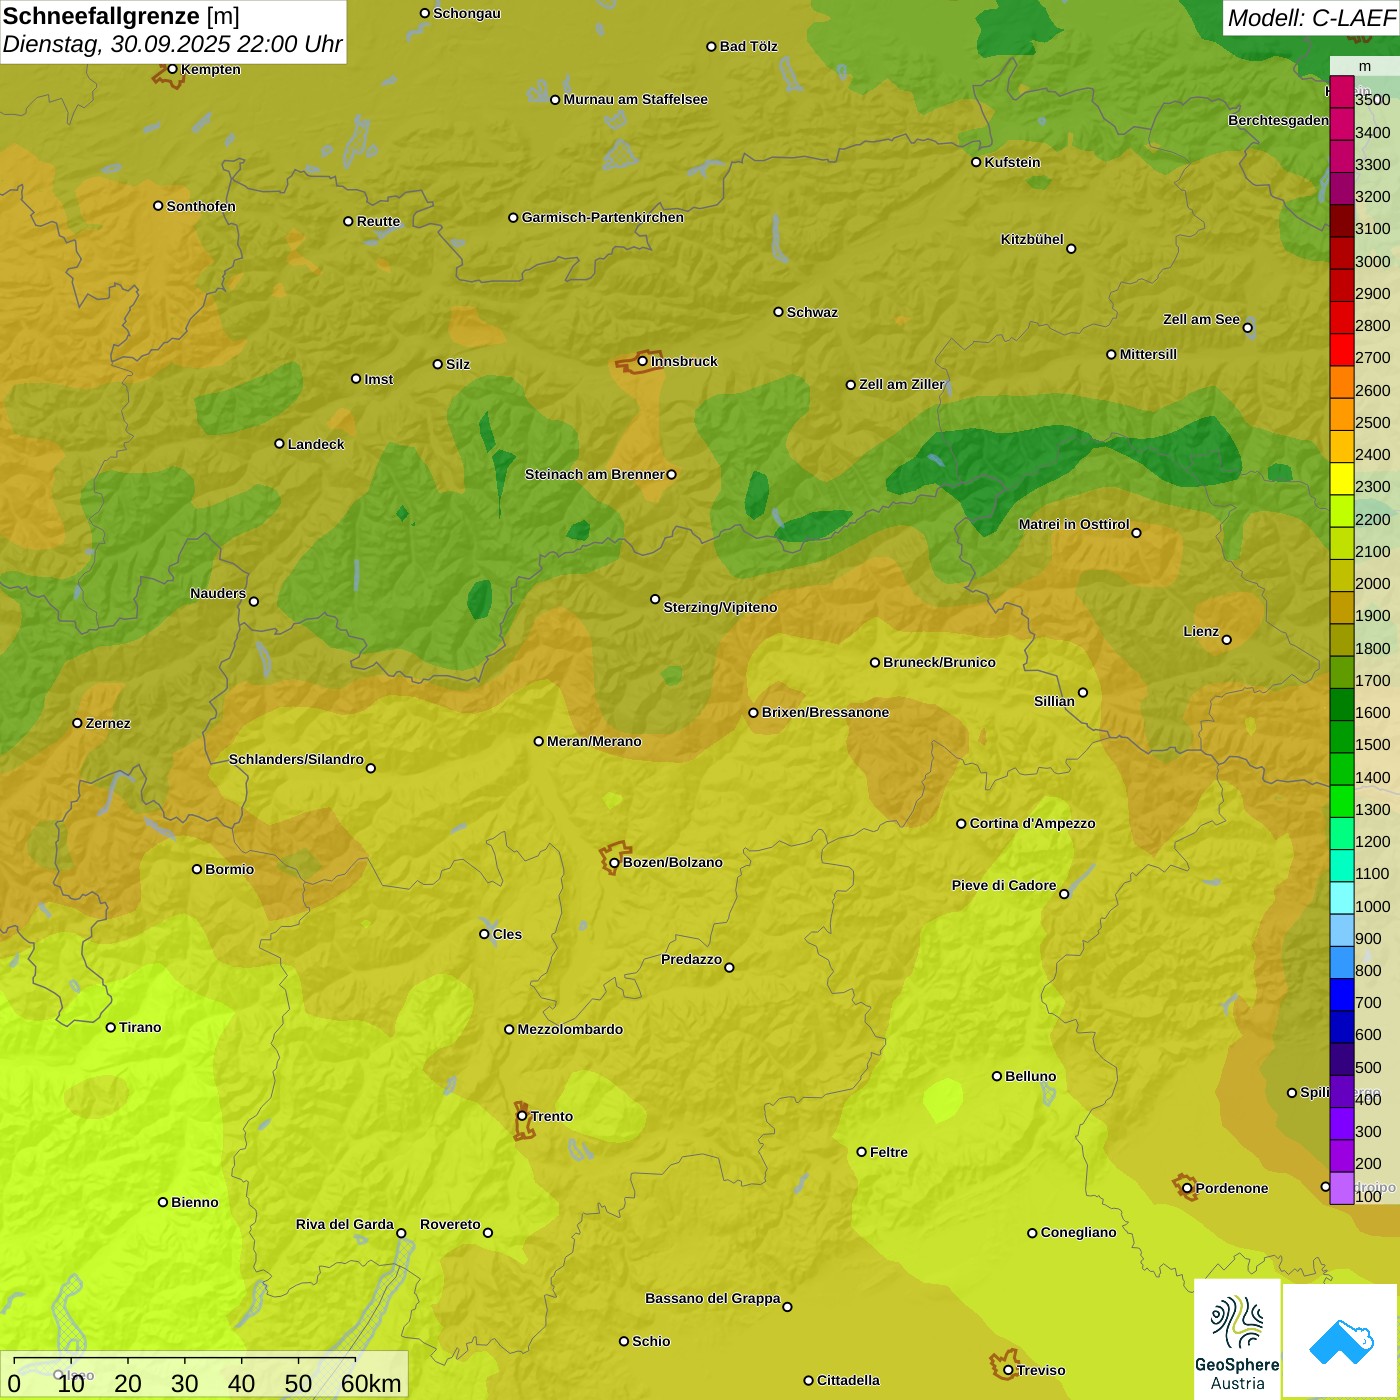1400x1400 pixels.
Task: Click the Brixen/Bressanone label
Action: pyautogui.click(x=825, y=712)
